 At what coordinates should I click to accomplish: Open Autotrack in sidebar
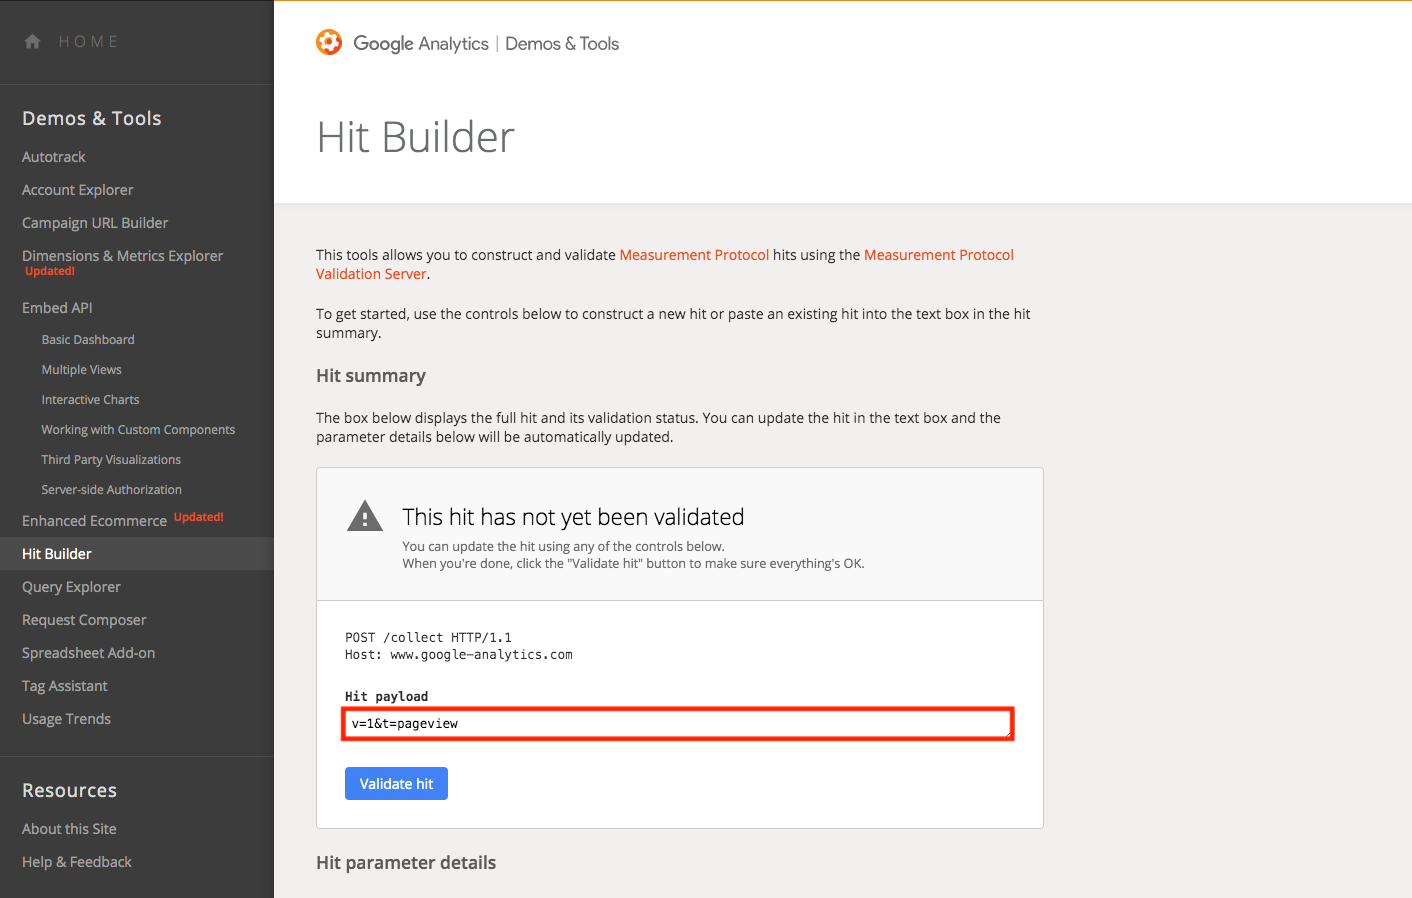click(54, 157)
